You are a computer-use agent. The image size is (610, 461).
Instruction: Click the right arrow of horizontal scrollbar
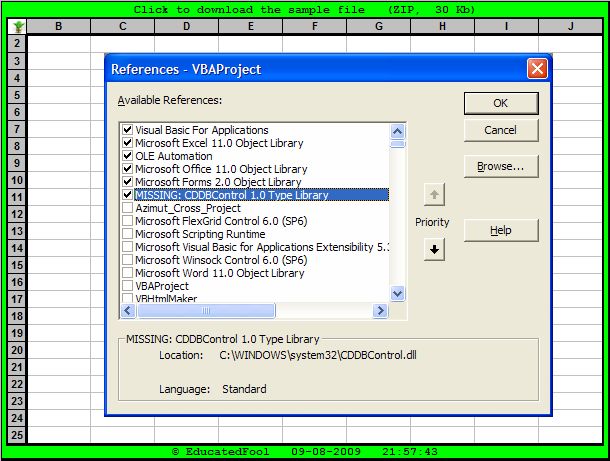click(380, 310)
